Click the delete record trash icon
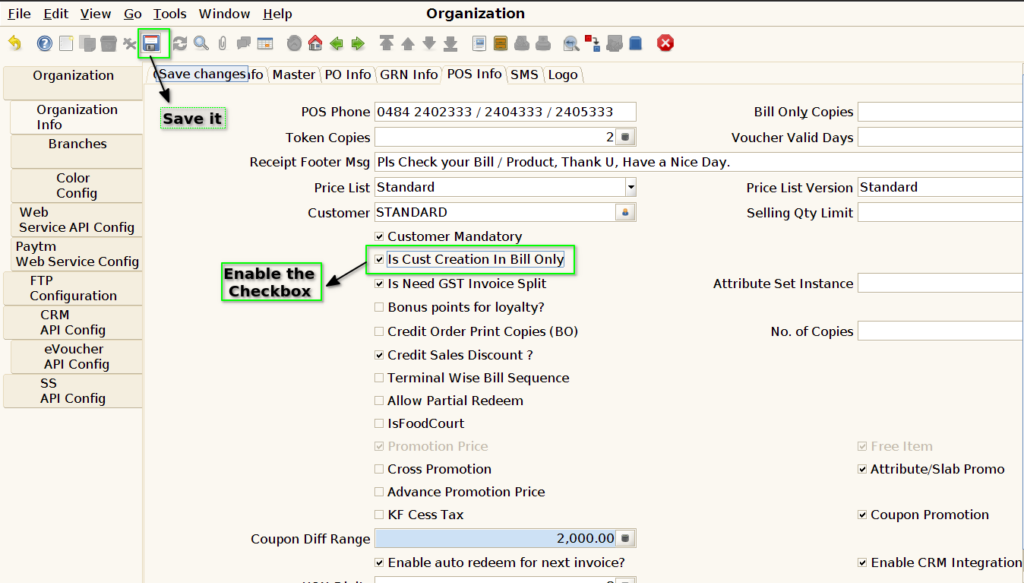Image resolution: width=1024 pixels, height=583 pixels. pyautogui.click(x=108, y=44)
